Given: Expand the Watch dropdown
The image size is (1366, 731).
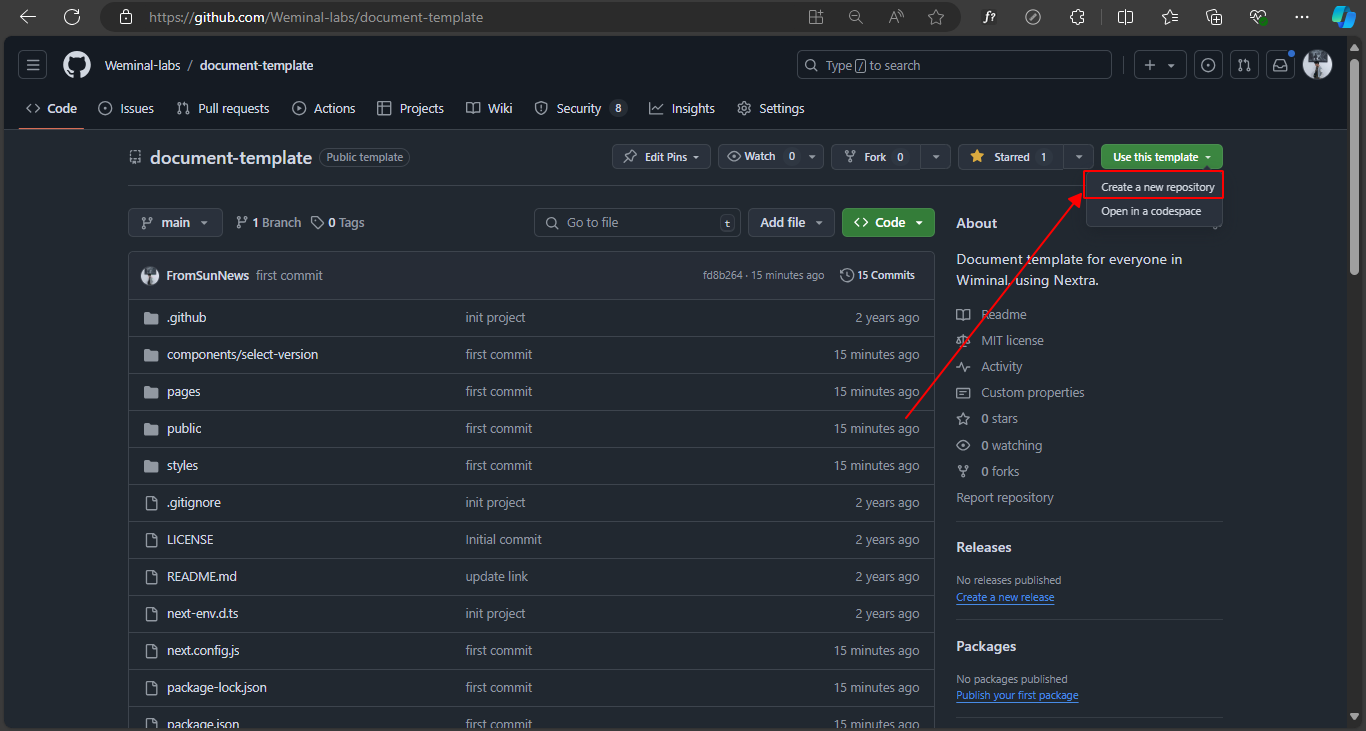Looking at the screenshot, I should click(771, 157).
